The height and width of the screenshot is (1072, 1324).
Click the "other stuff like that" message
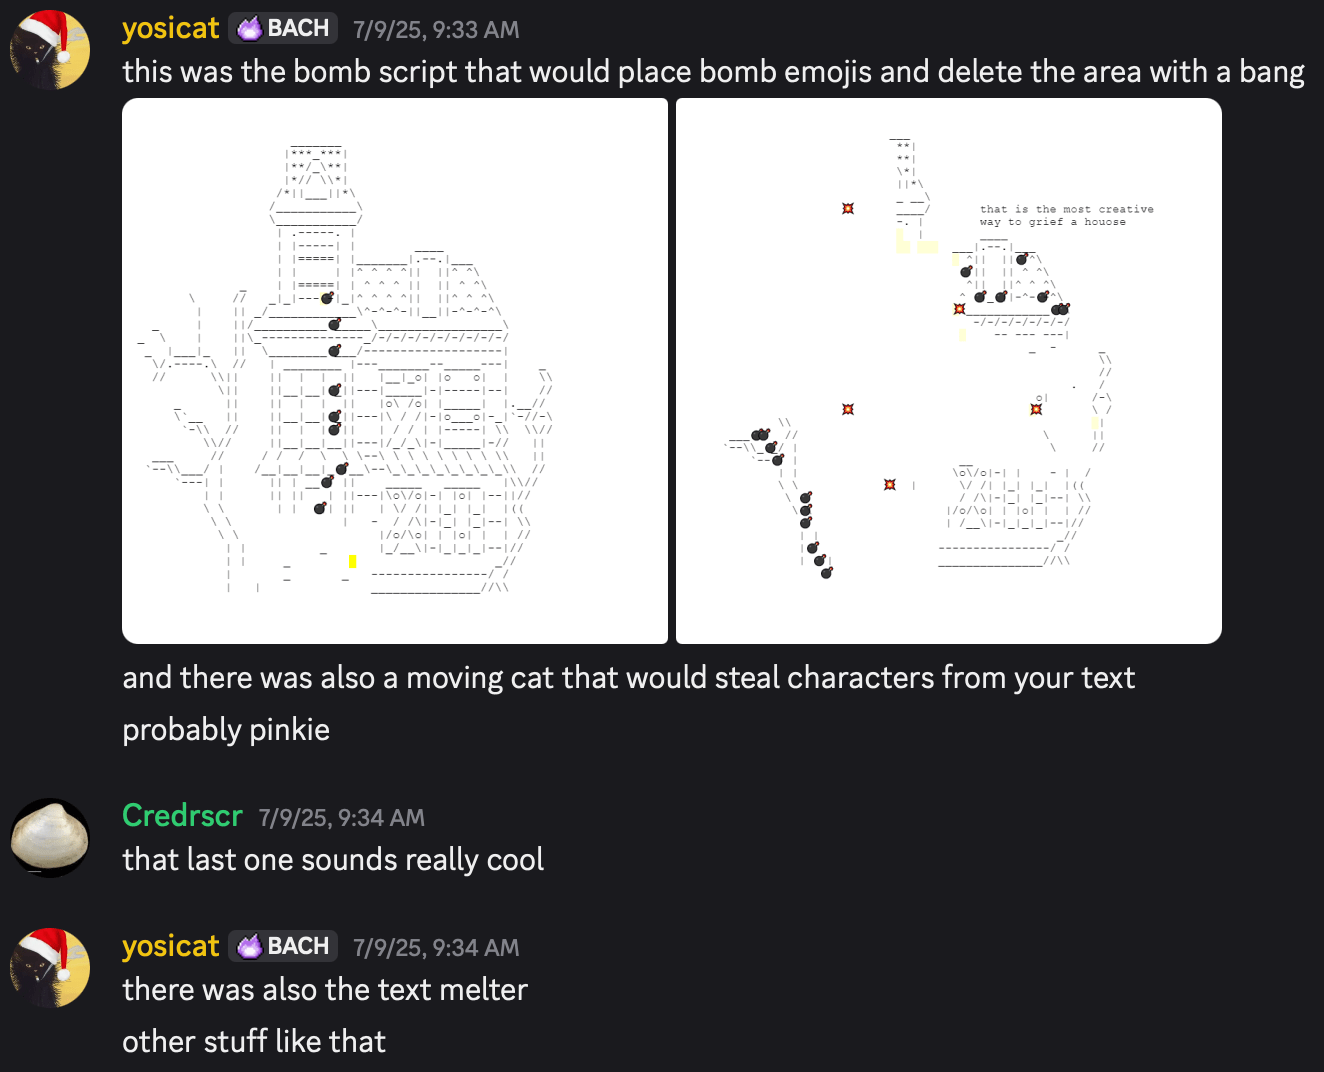254,1042
